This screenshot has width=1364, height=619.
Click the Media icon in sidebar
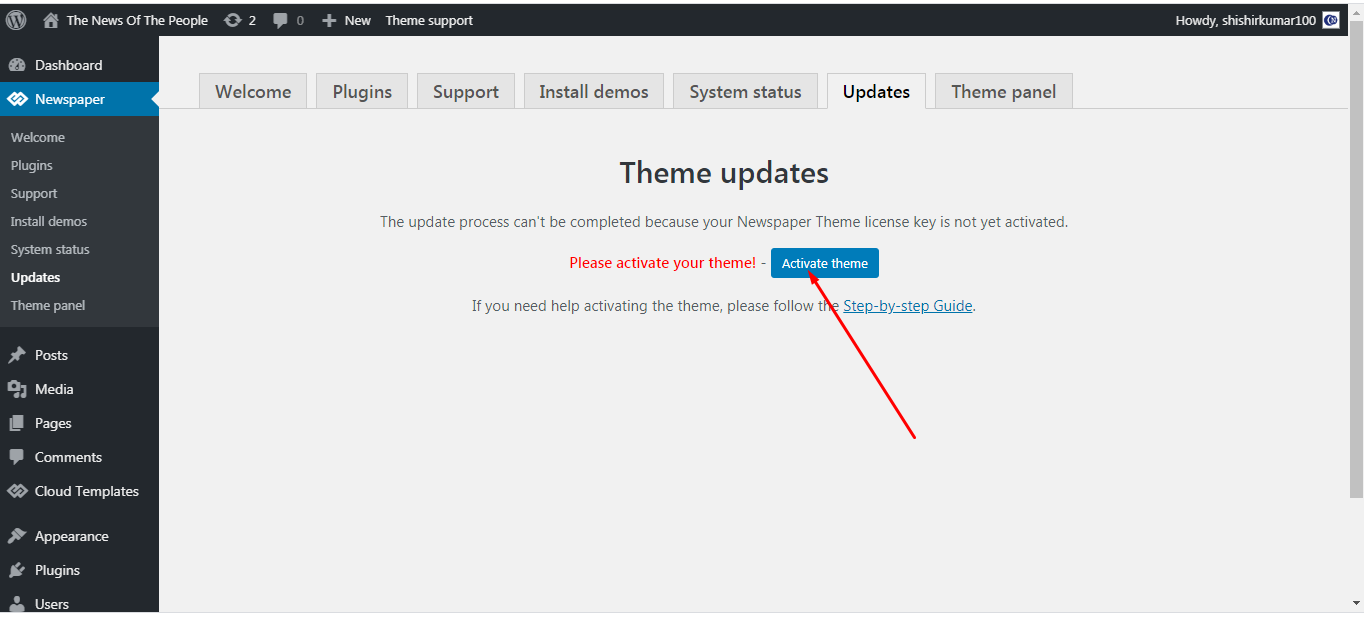click(x=17, y=389)
